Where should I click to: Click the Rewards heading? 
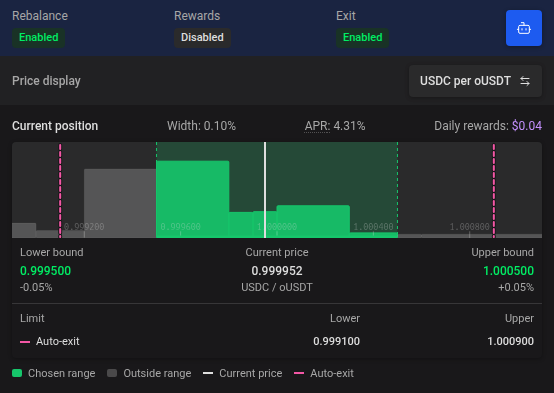click(197, 16)
